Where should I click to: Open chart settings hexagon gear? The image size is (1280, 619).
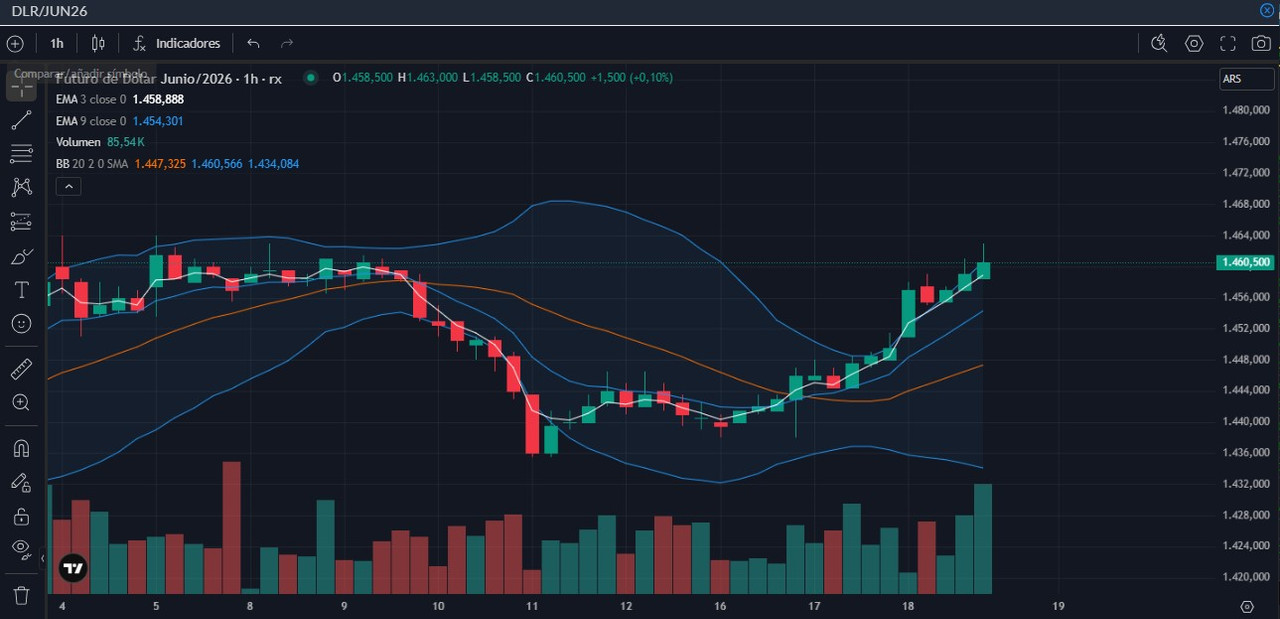(x=1194, y=43)
